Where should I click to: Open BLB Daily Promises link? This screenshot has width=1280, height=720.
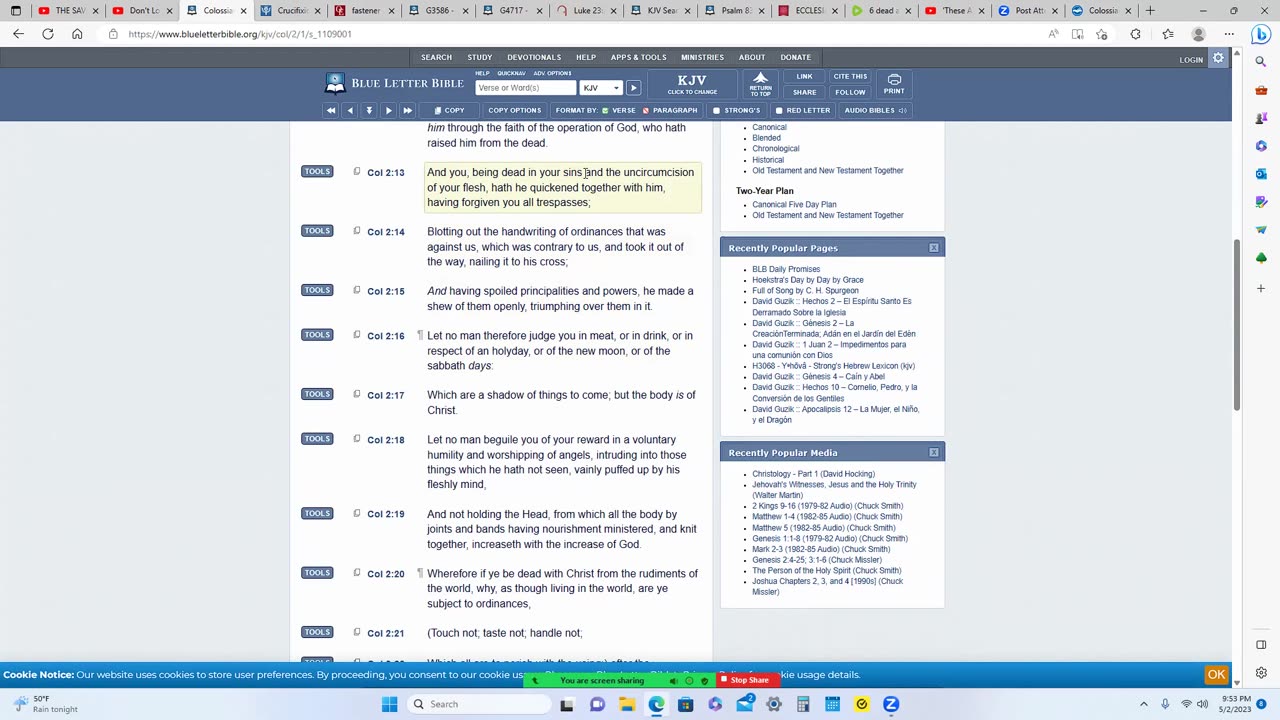tap(786, 269)
